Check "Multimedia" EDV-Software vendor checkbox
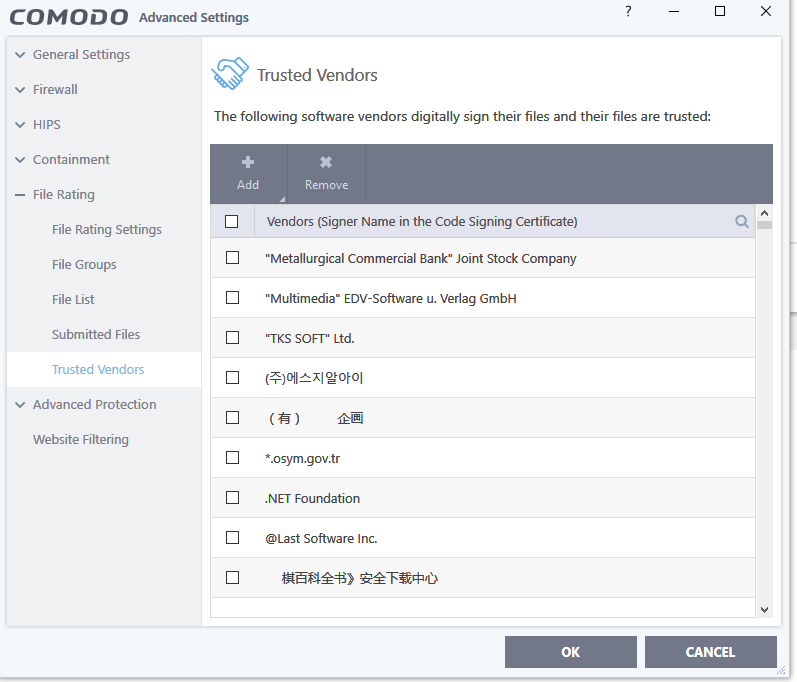Image resolution: width=797 pixels, height=682 pixels. [232, 297]
